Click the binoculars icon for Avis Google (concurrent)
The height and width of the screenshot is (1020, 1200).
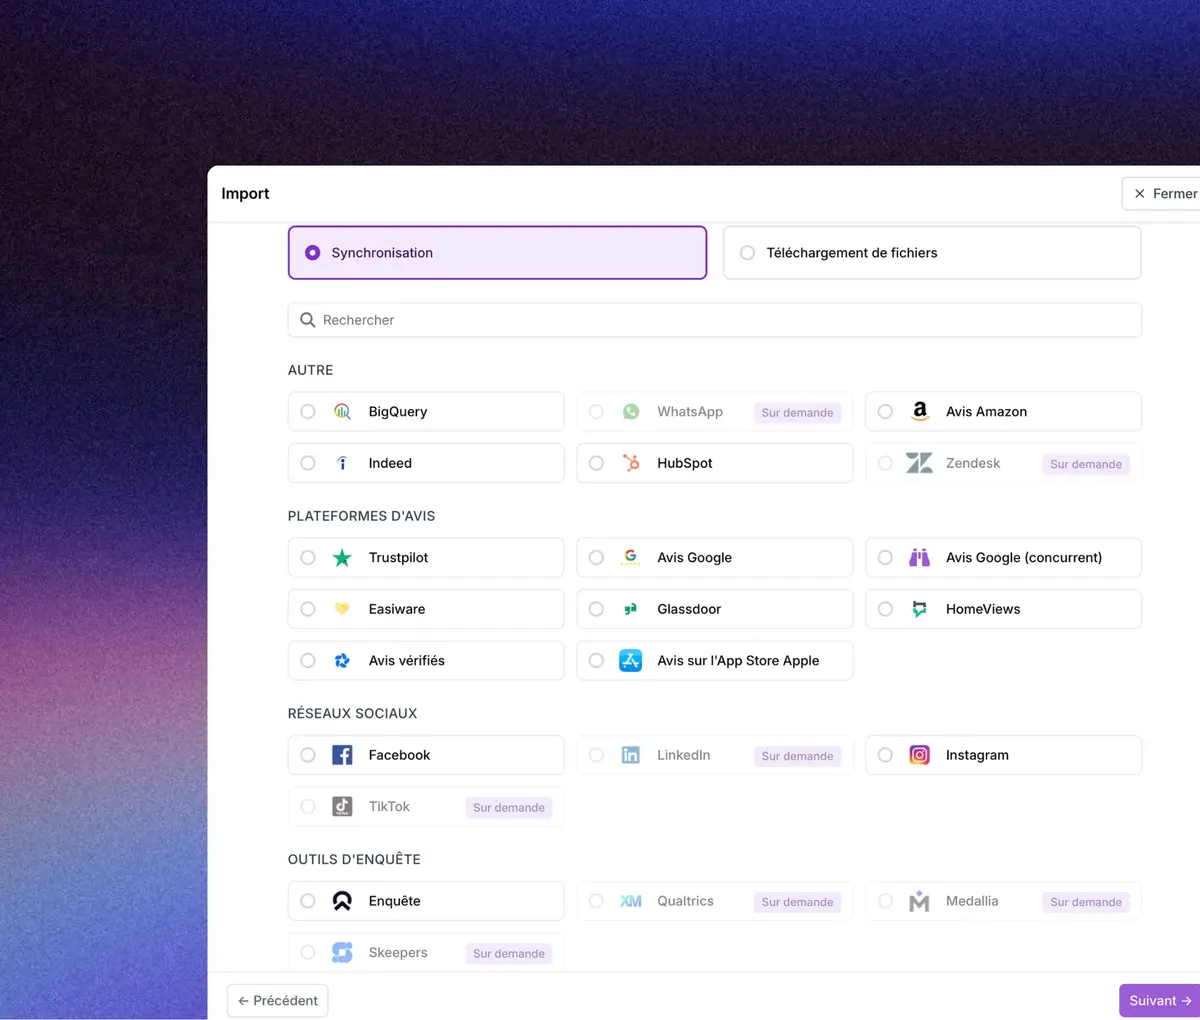pos(919,557)
